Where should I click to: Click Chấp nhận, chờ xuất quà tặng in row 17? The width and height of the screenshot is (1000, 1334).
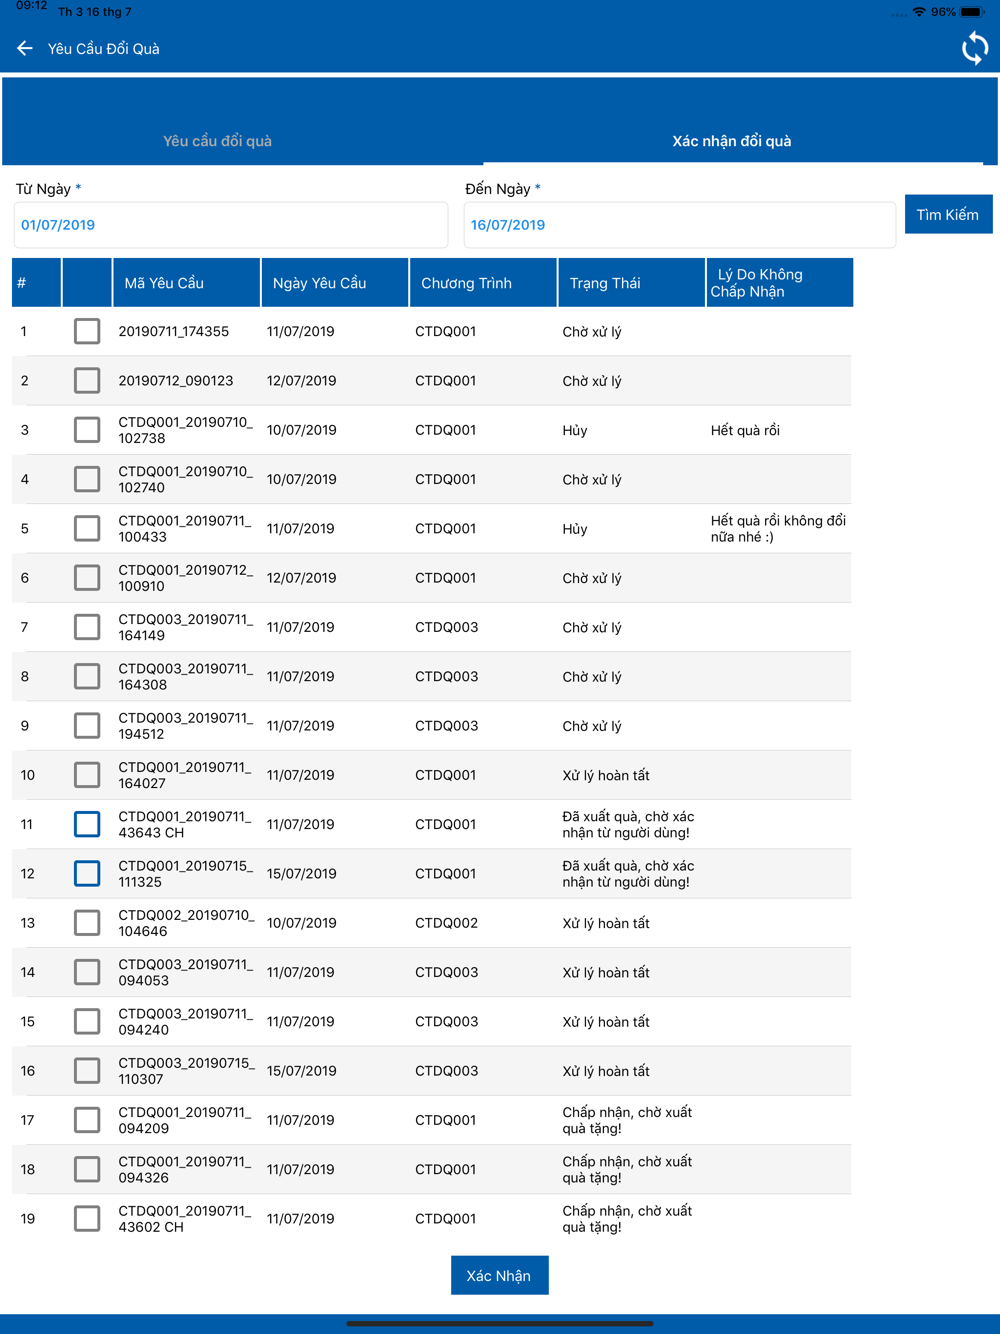click(x=627, y=1120)
